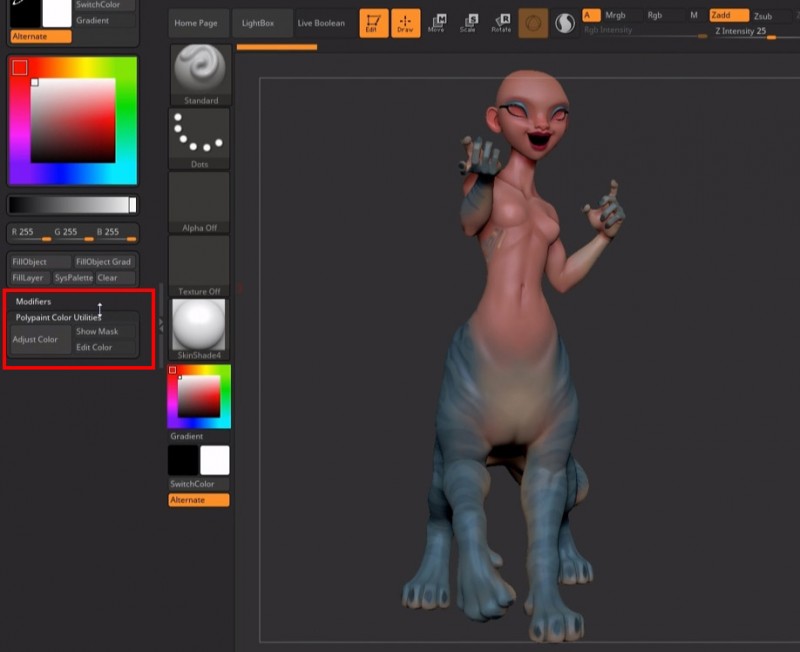Toggle the Zadd sculpt mode

(x=728, y=16)
